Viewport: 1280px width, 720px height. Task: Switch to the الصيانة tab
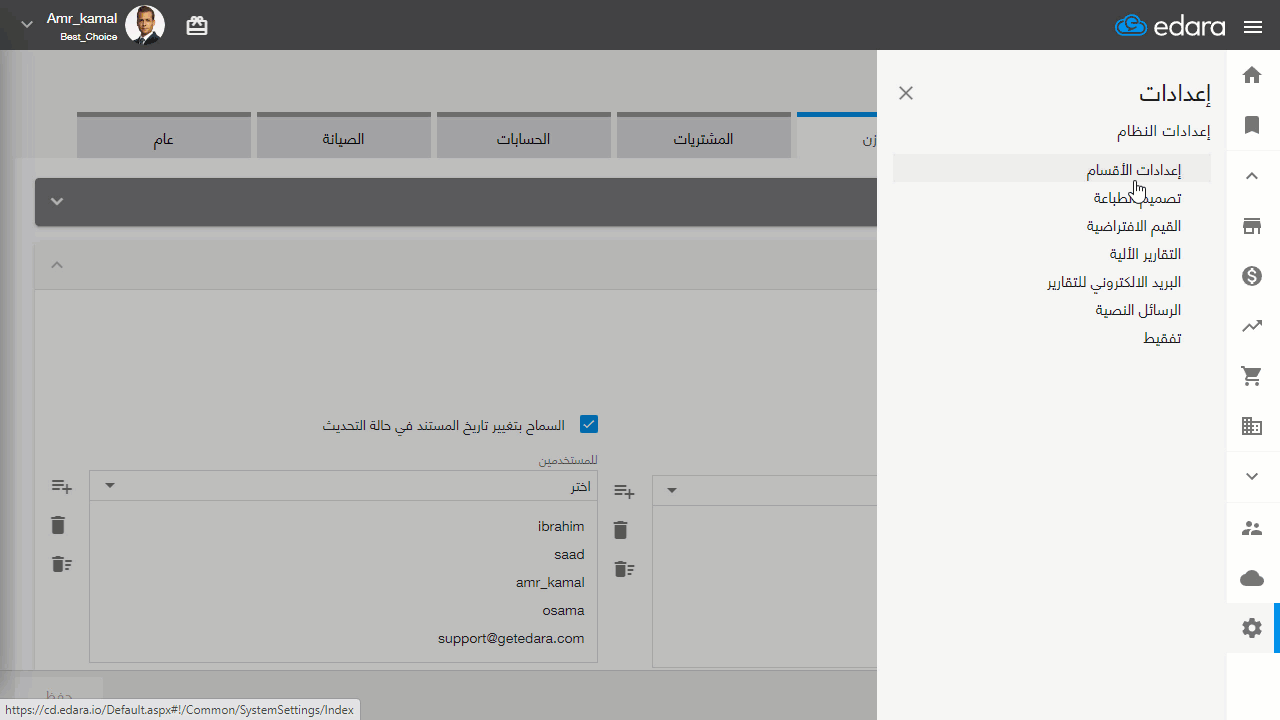tap(343, 135)
